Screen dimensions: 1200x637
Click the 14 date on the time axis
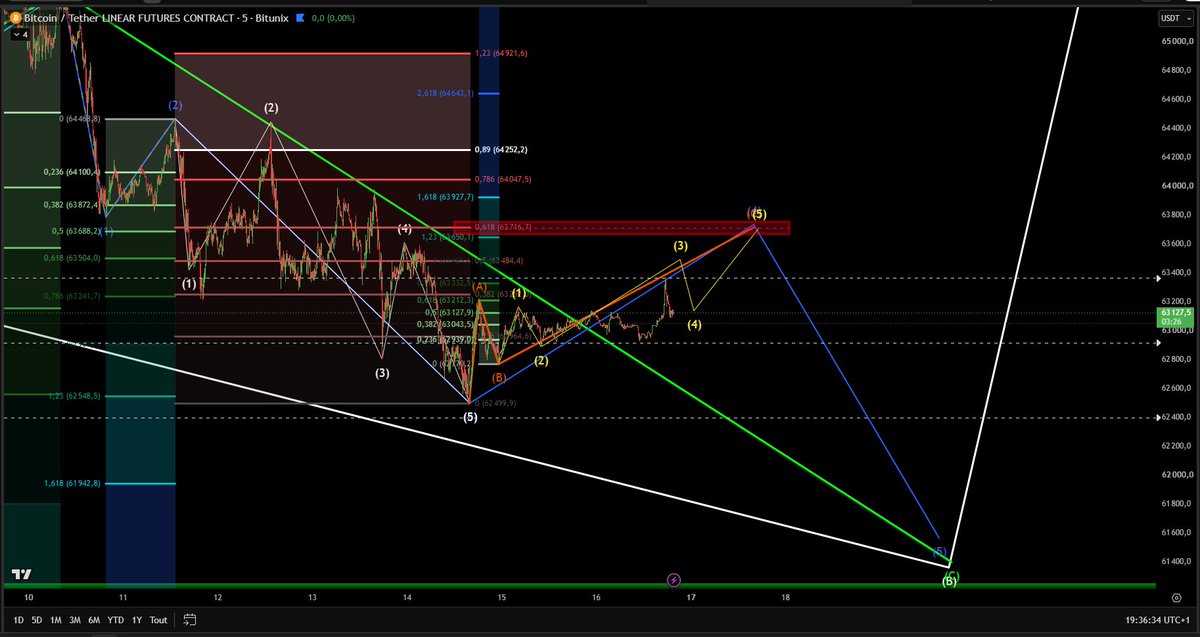pos(407,597)
